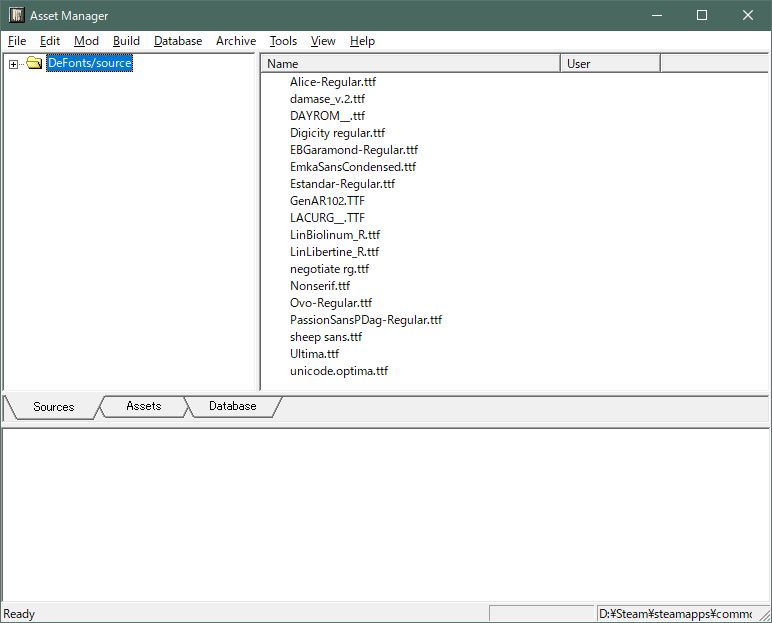Open the Database menu
772x623 pixels.
point(178,41)
